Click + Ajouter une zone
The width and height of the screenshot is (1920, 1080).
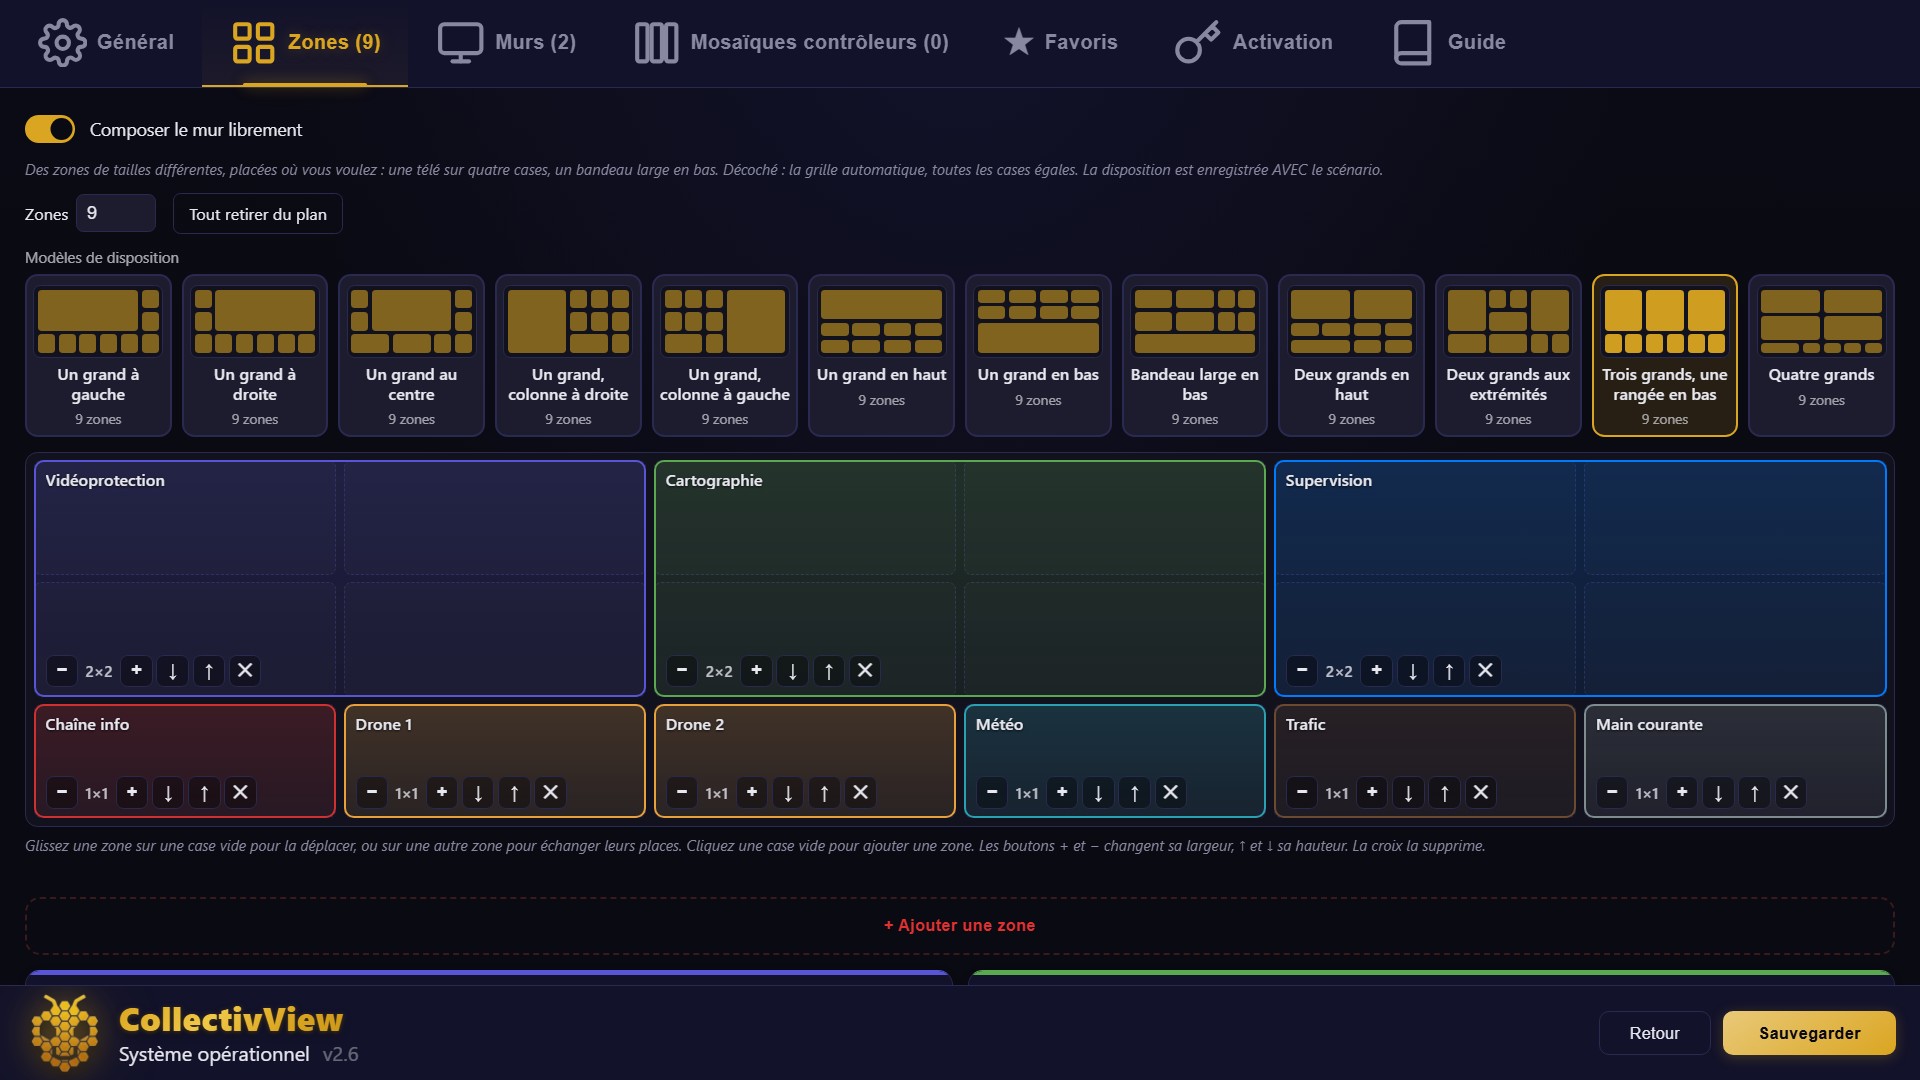point(960,925)
